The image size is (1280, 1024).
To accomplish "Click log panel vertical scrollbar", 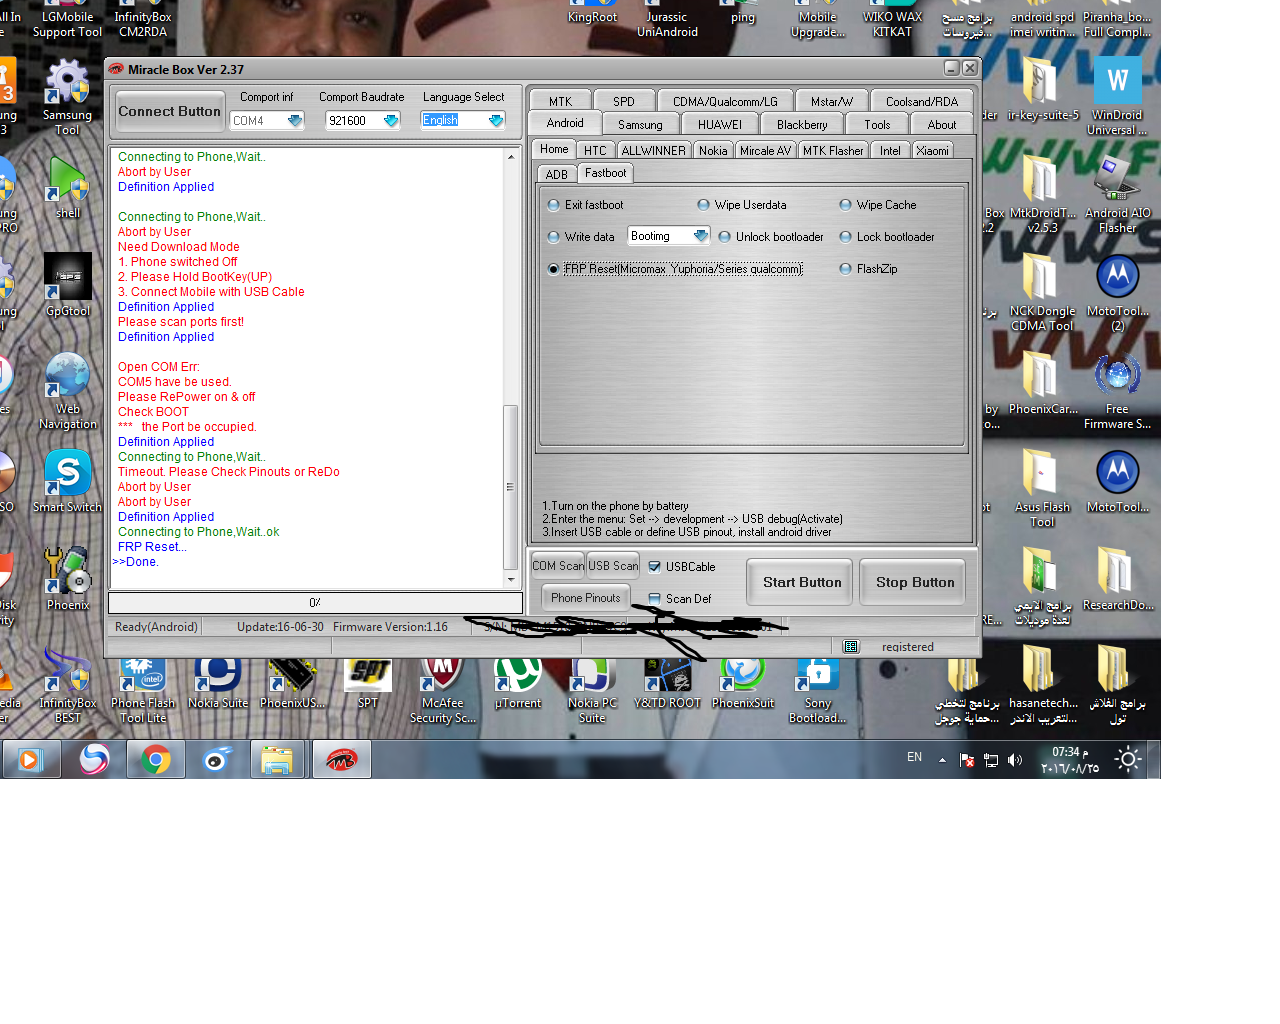I will click(511, 488).
